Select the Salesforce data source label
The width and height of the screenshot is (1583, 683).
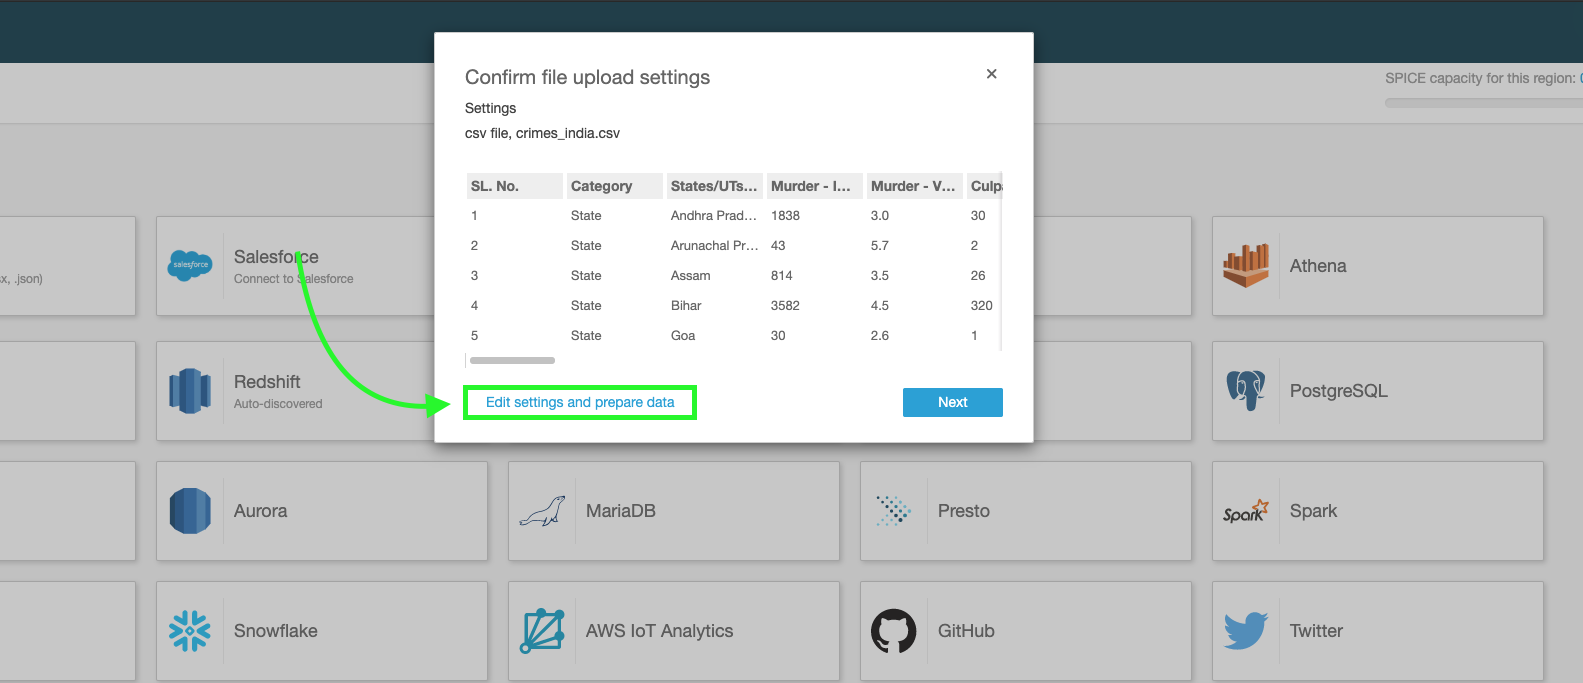pyautogui.click(x=276, y=257)
